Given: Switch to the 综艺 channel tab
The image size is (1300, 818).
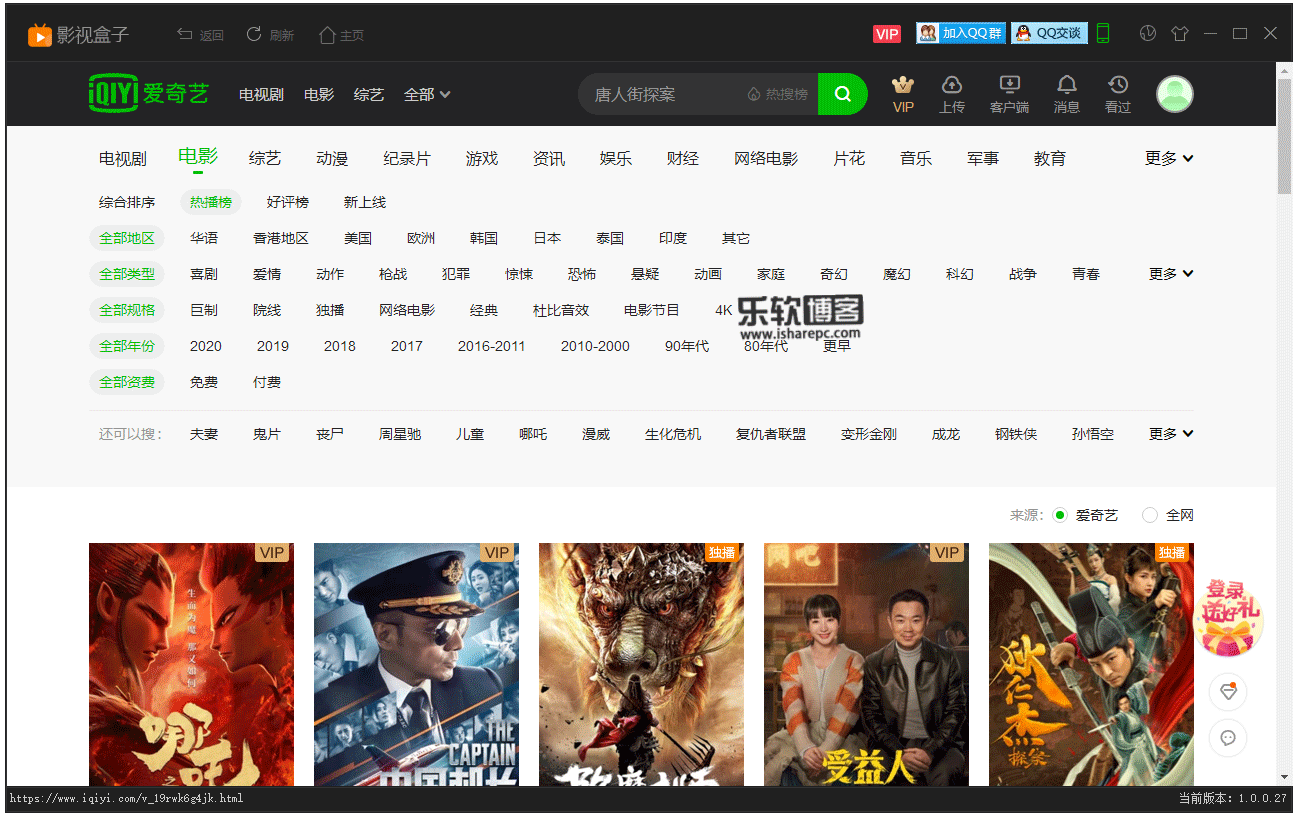Looking at the screenshot, I should pos(265,158).
